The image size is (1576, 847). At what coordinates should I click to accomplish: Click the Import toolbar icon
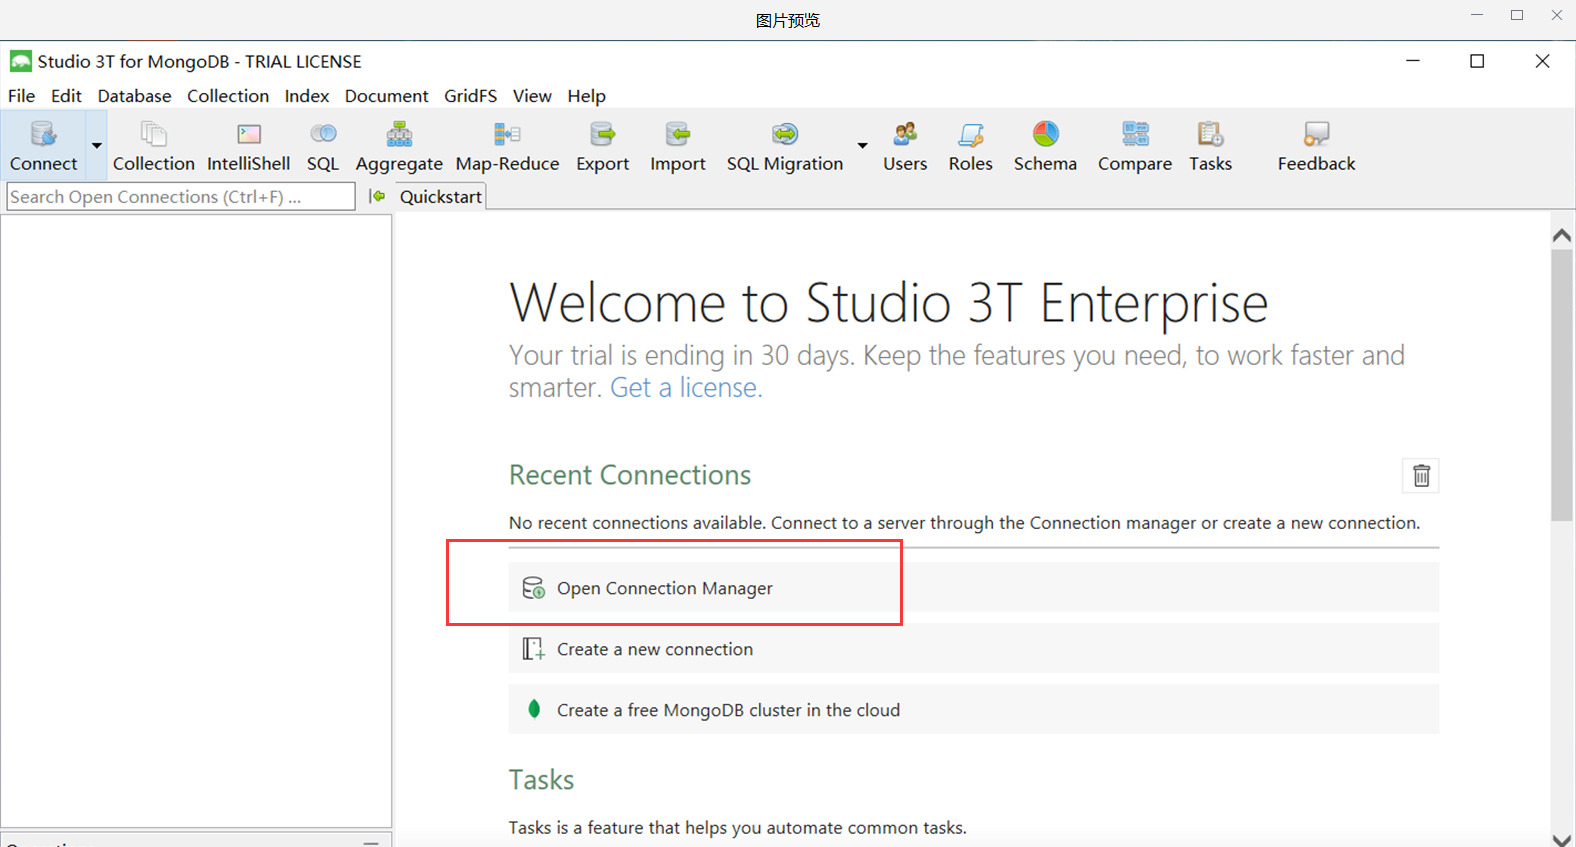[677, 146]
